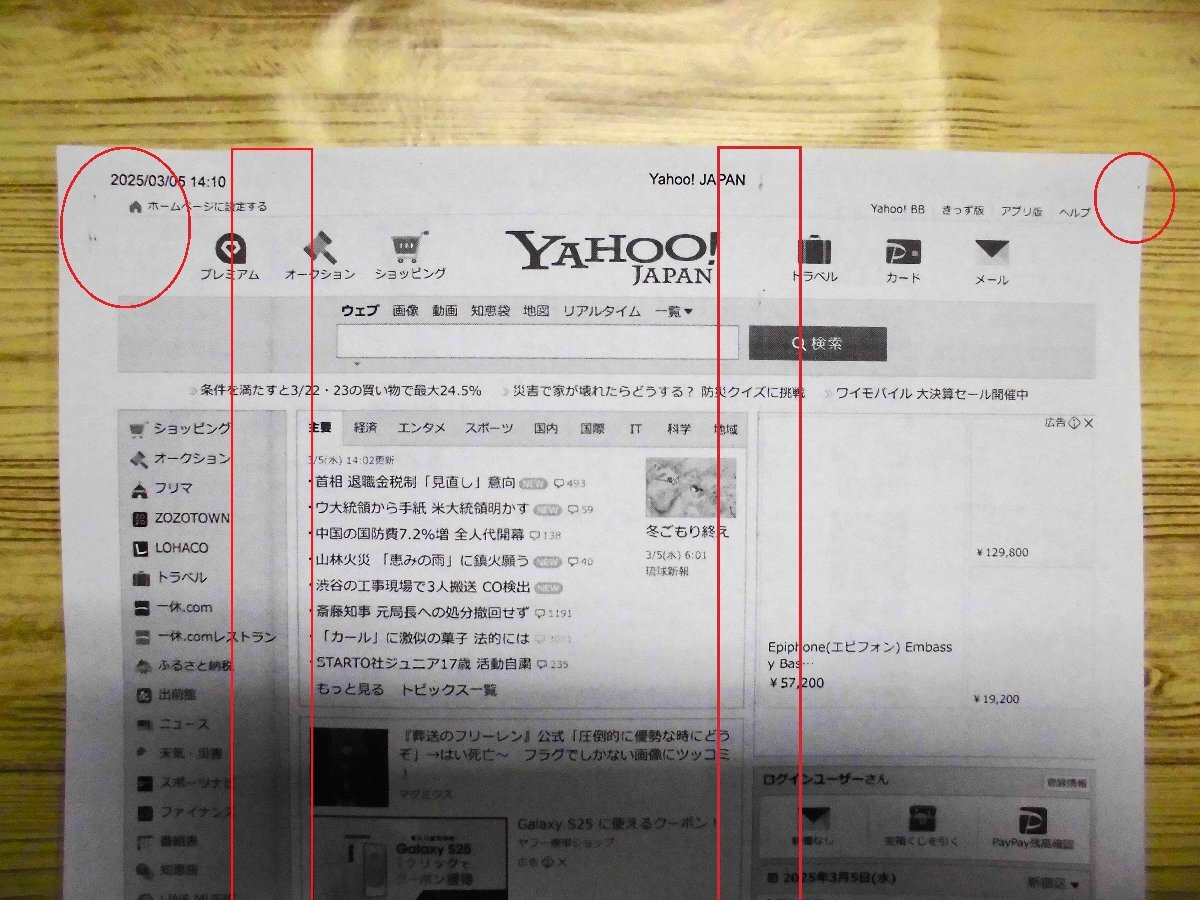This screenshot has height=900, width=1200.
Task: Click the もっと見る link
Action: pos(350,690)
